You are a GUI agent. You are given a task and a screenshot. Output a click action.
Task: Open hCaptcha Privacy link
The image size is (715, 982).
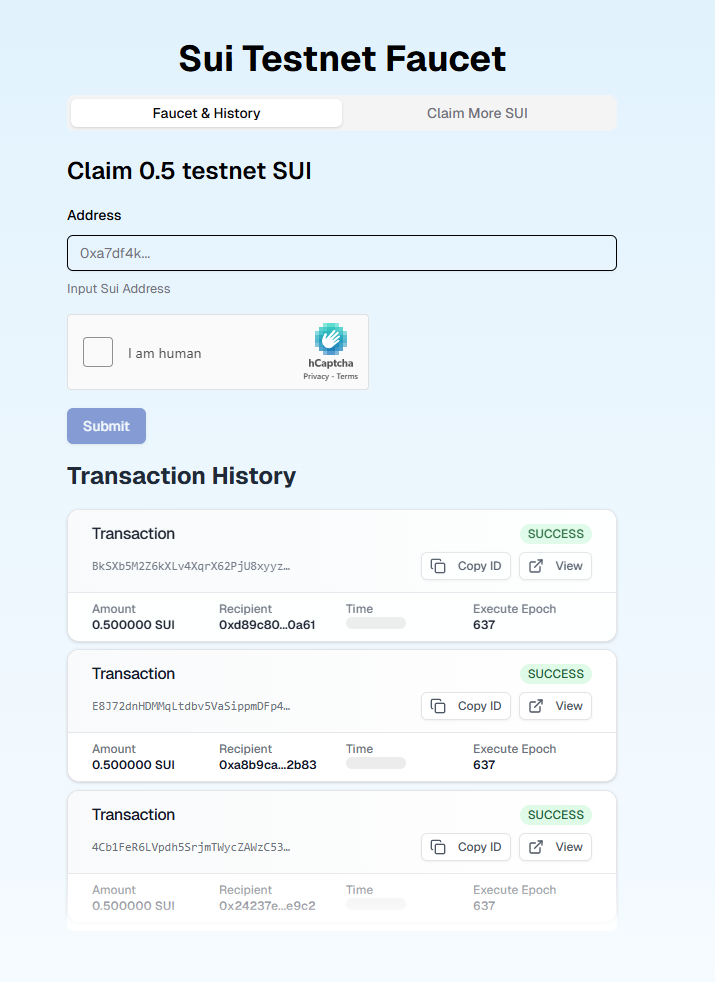(316, 376)
